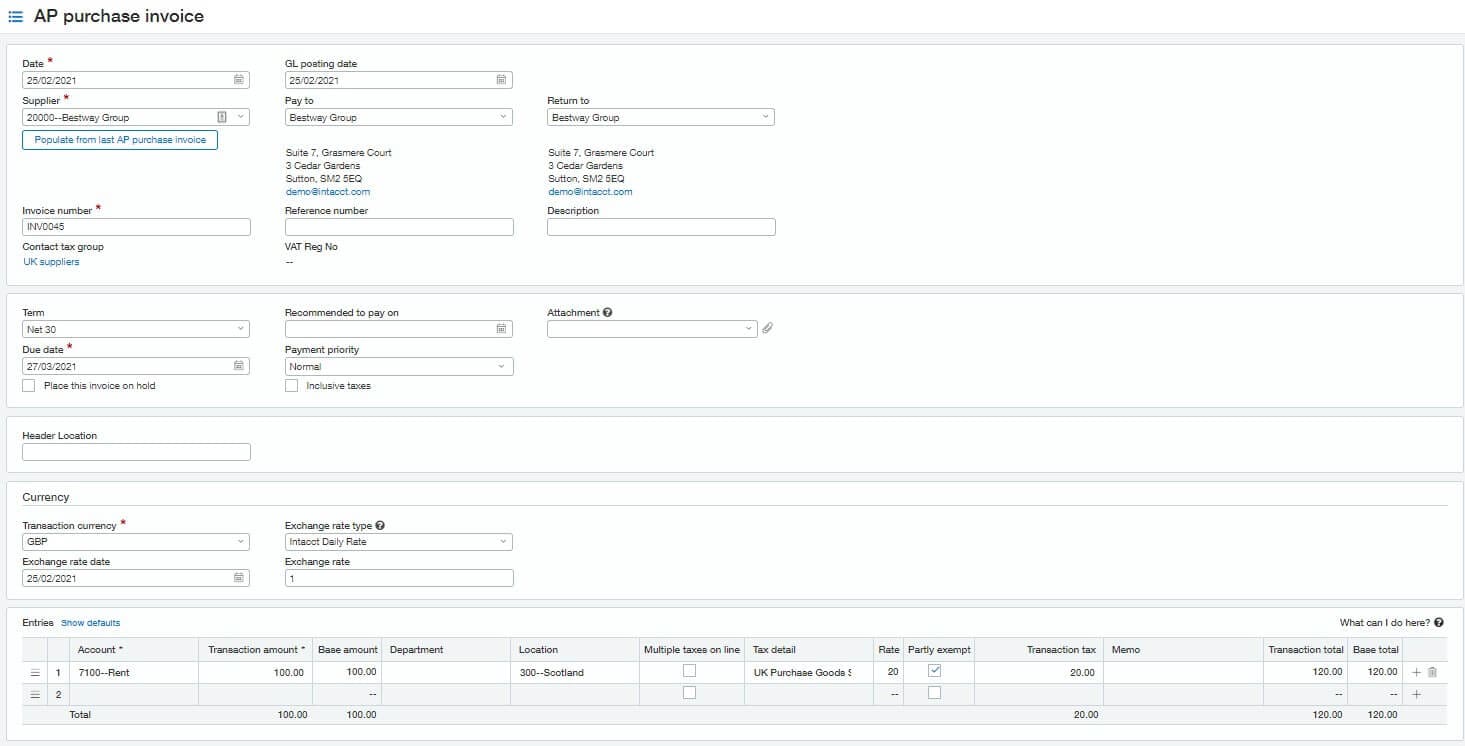
Task: Click the Account cell in row 2
Action: click(x=134, y=694)
